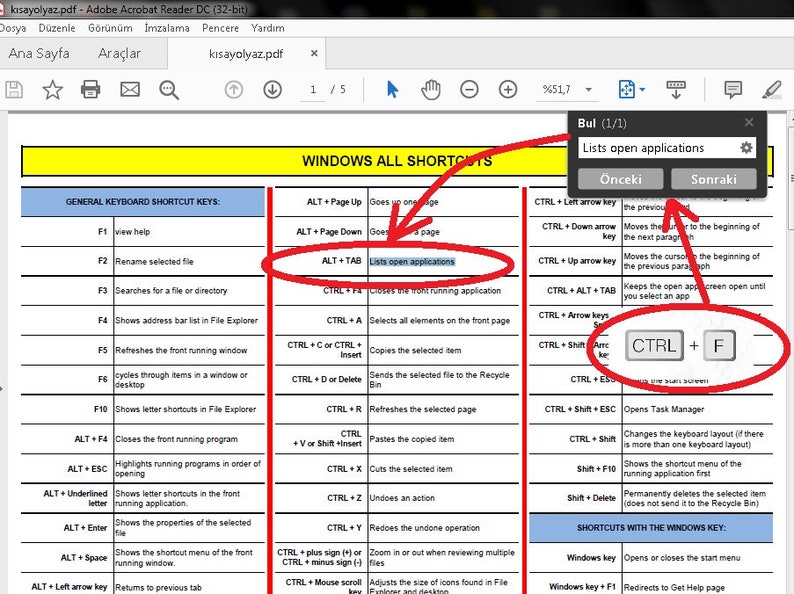Open the zoom percentage dropdown arrow
The image size is (794, 594).
(588, 90)
